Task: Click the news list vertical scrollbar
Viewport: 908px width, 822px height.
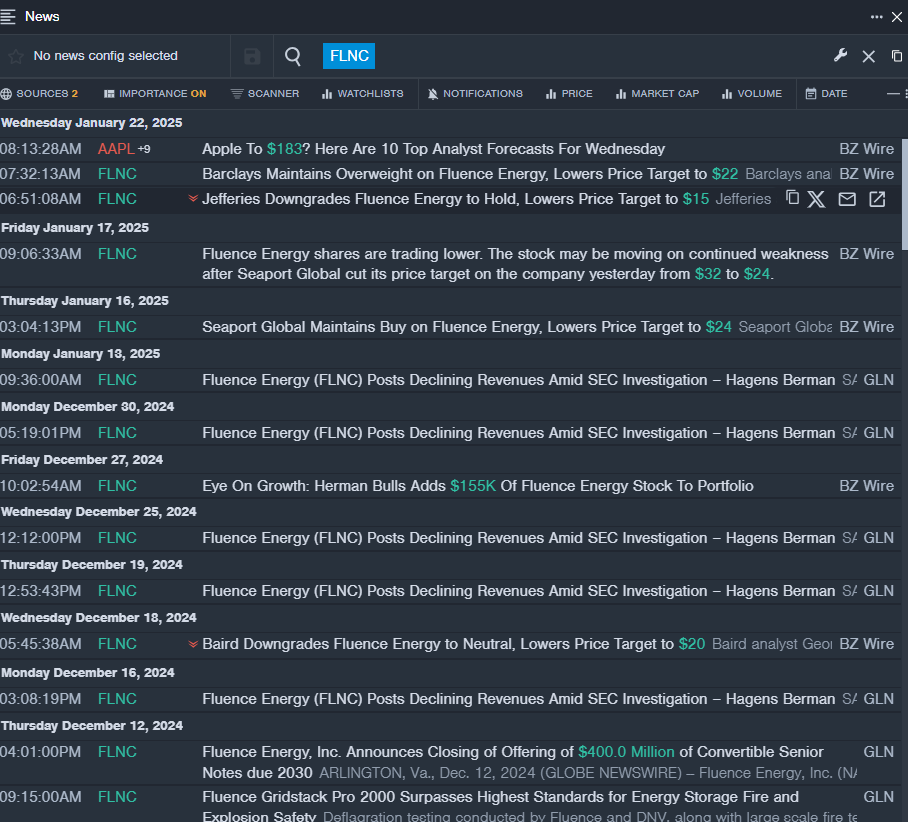Action: (904, 195)
